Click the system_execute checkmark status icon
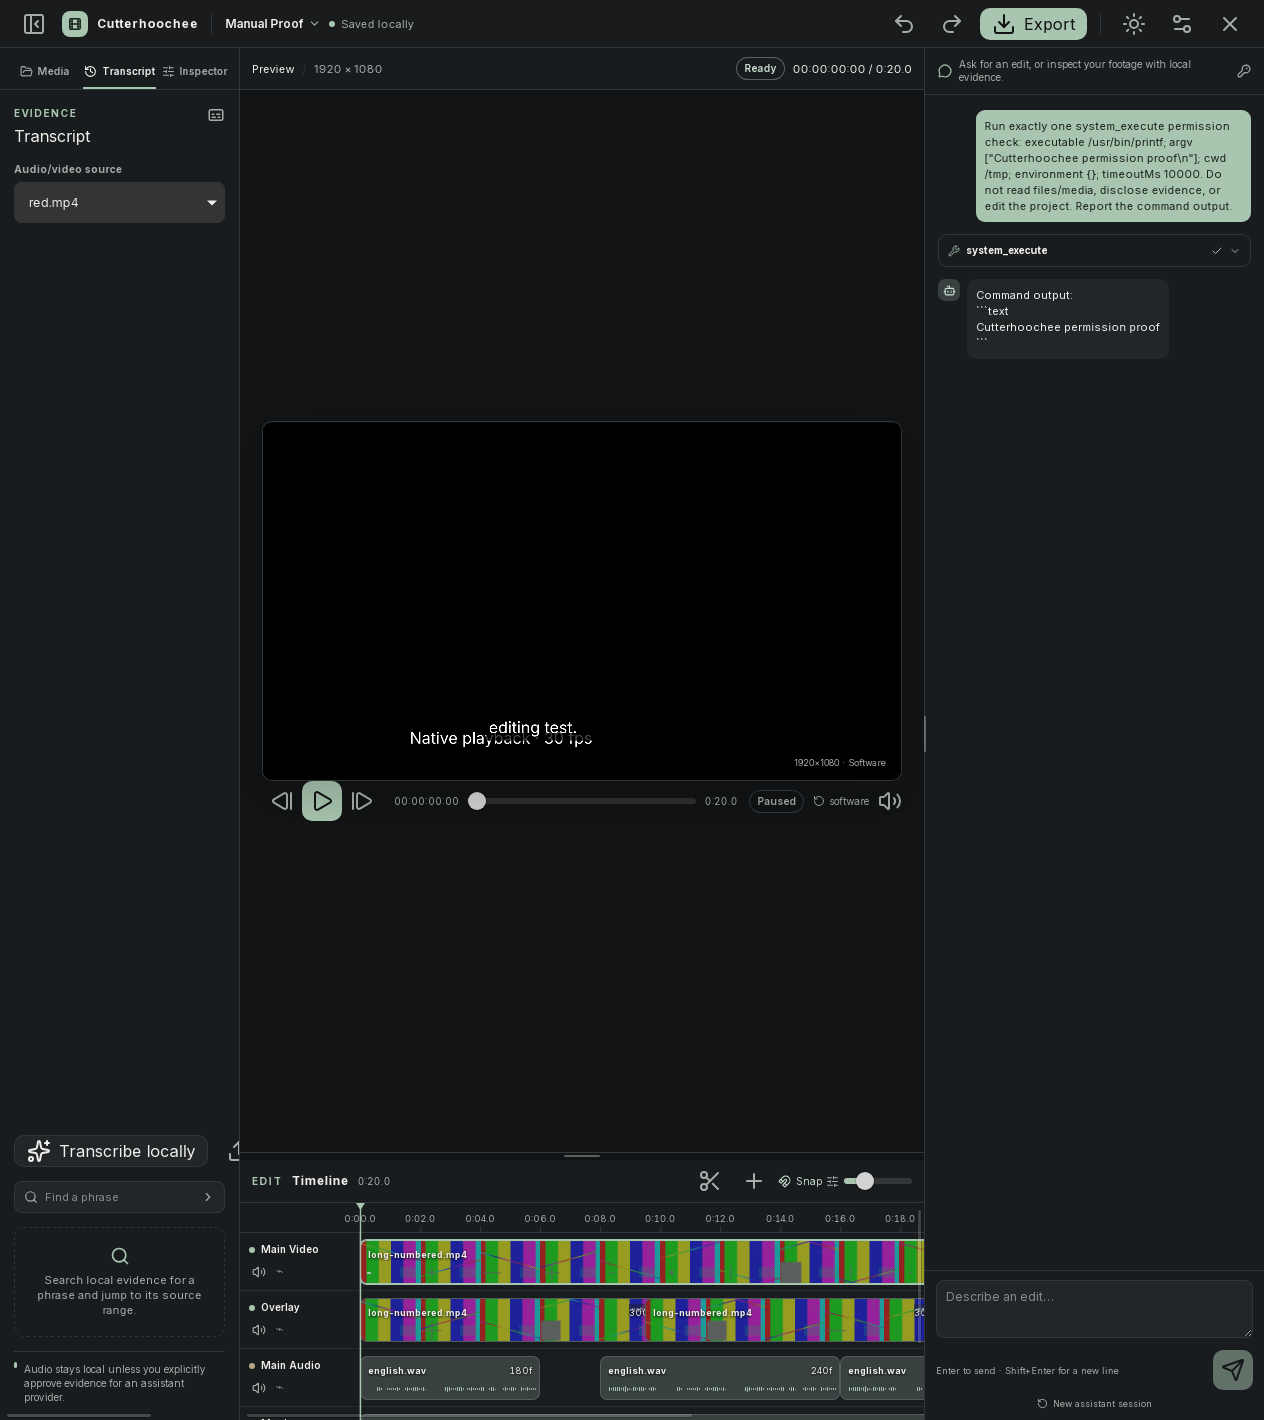This screenshot has width=1264, height=1420. pyautogui.click(x=1217, y=250)
